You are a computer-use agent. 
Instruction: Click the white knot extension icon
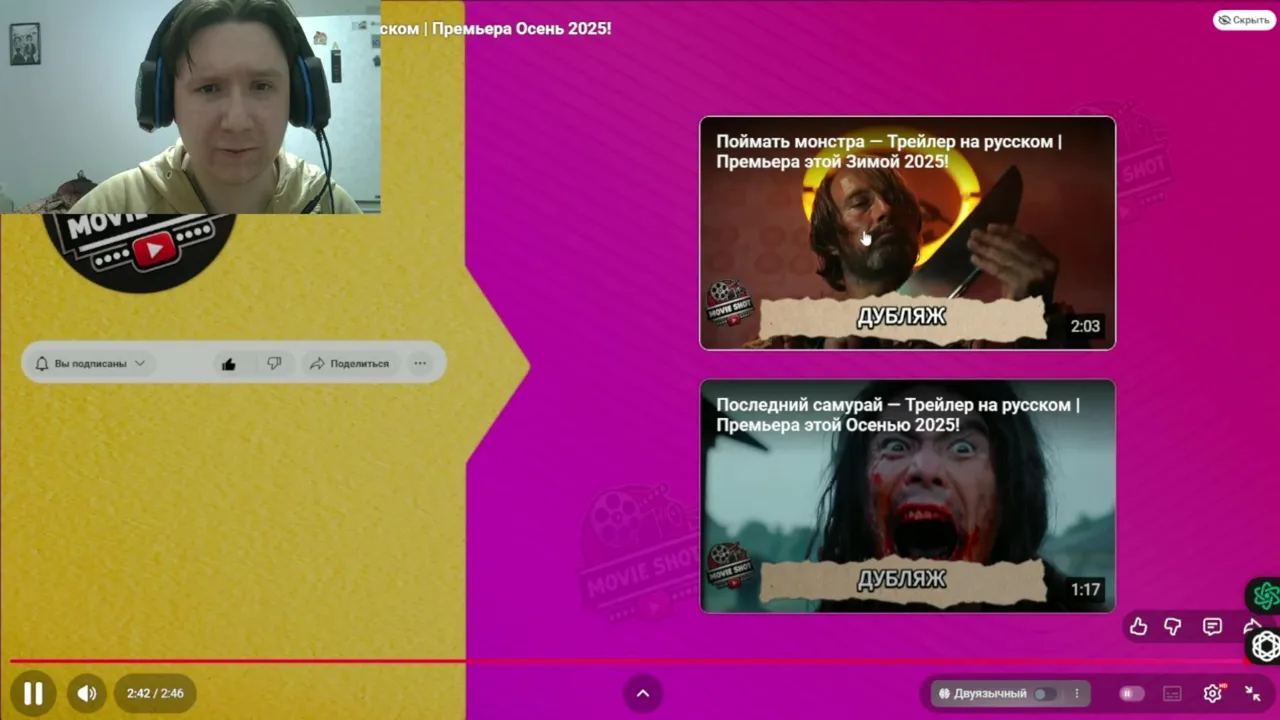click(x=1265, y=646)
